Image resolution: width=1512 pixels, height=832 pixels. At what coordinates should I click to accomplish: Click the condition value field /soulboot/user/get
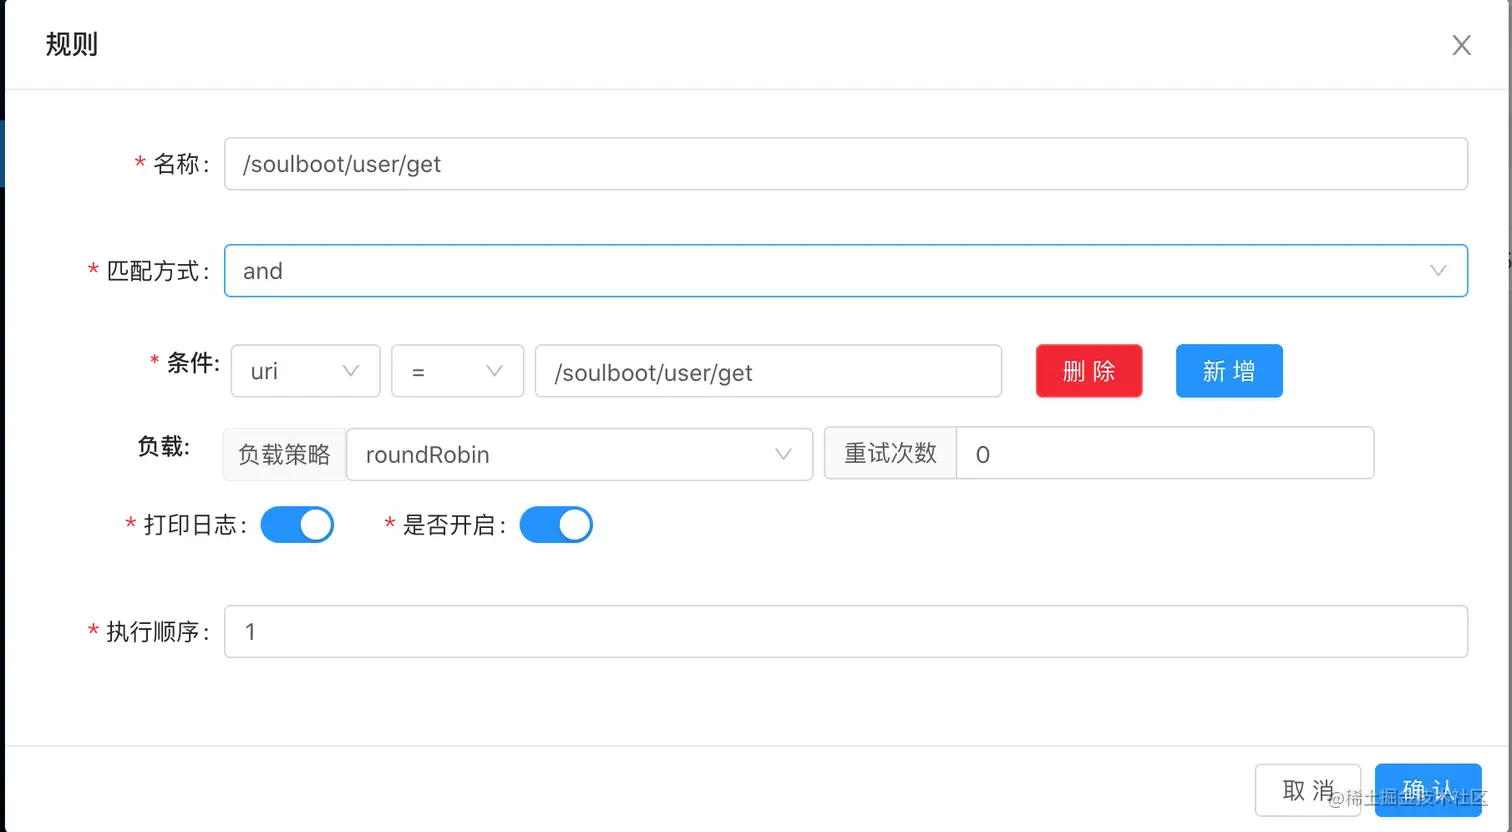(768, 371)
